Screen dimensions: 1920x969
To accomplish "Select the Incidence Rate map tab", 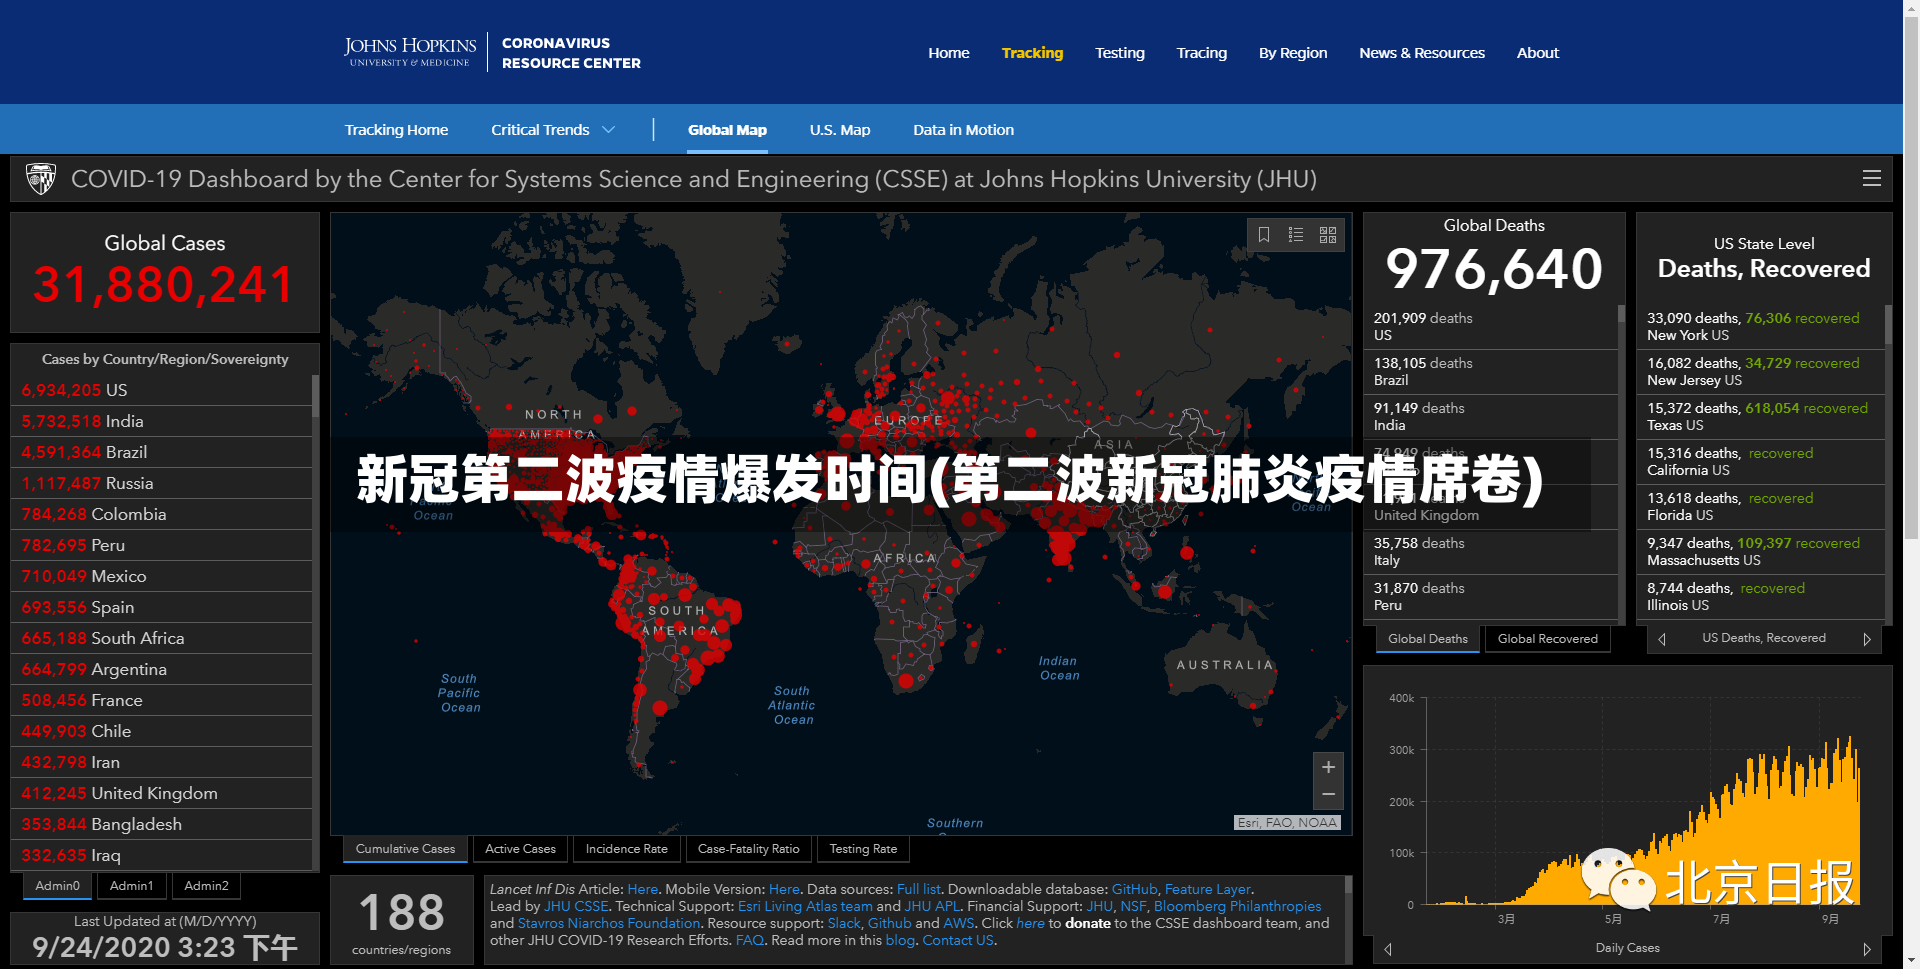I will point(626,849).
